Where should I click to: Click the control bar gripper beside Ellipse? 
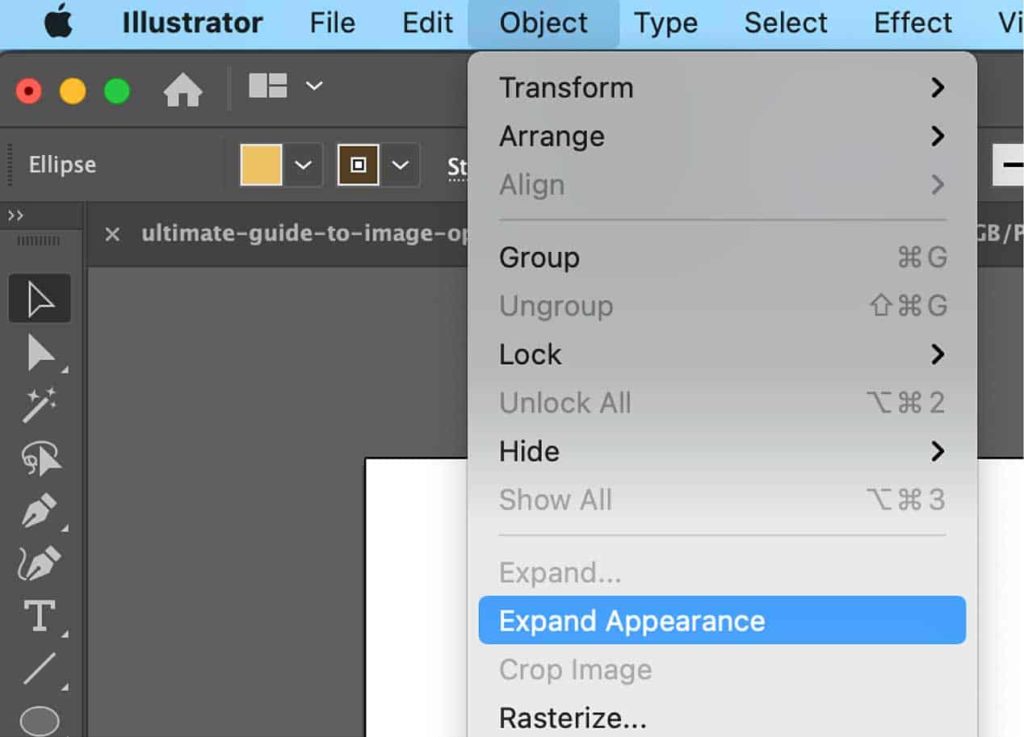[10, 165]
